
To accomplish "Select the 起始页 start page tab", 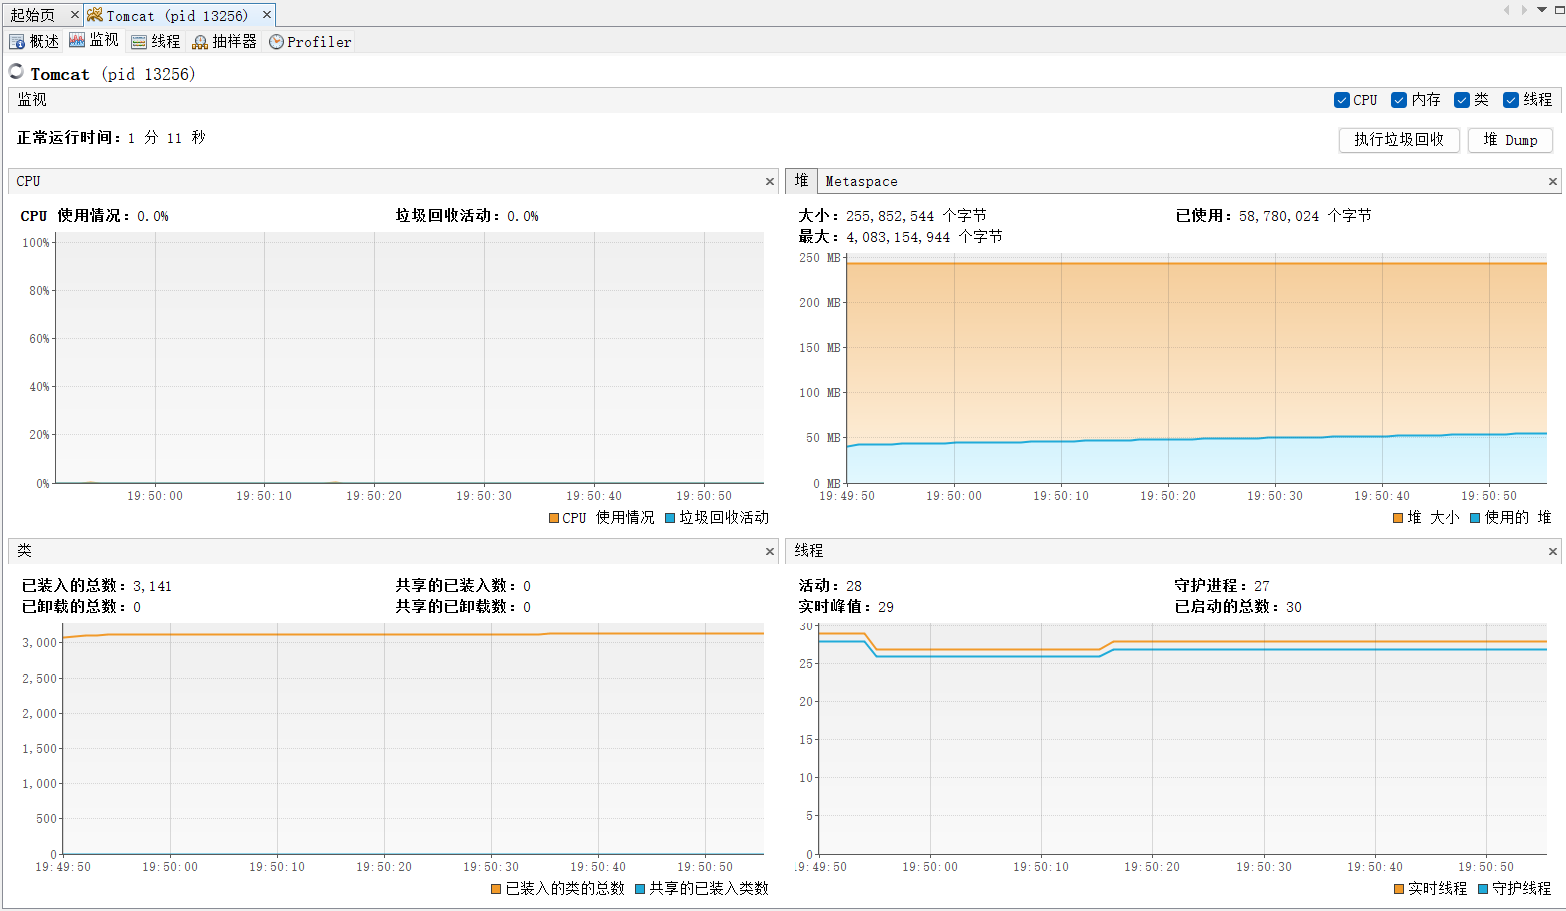I will [x=32, y=15].
